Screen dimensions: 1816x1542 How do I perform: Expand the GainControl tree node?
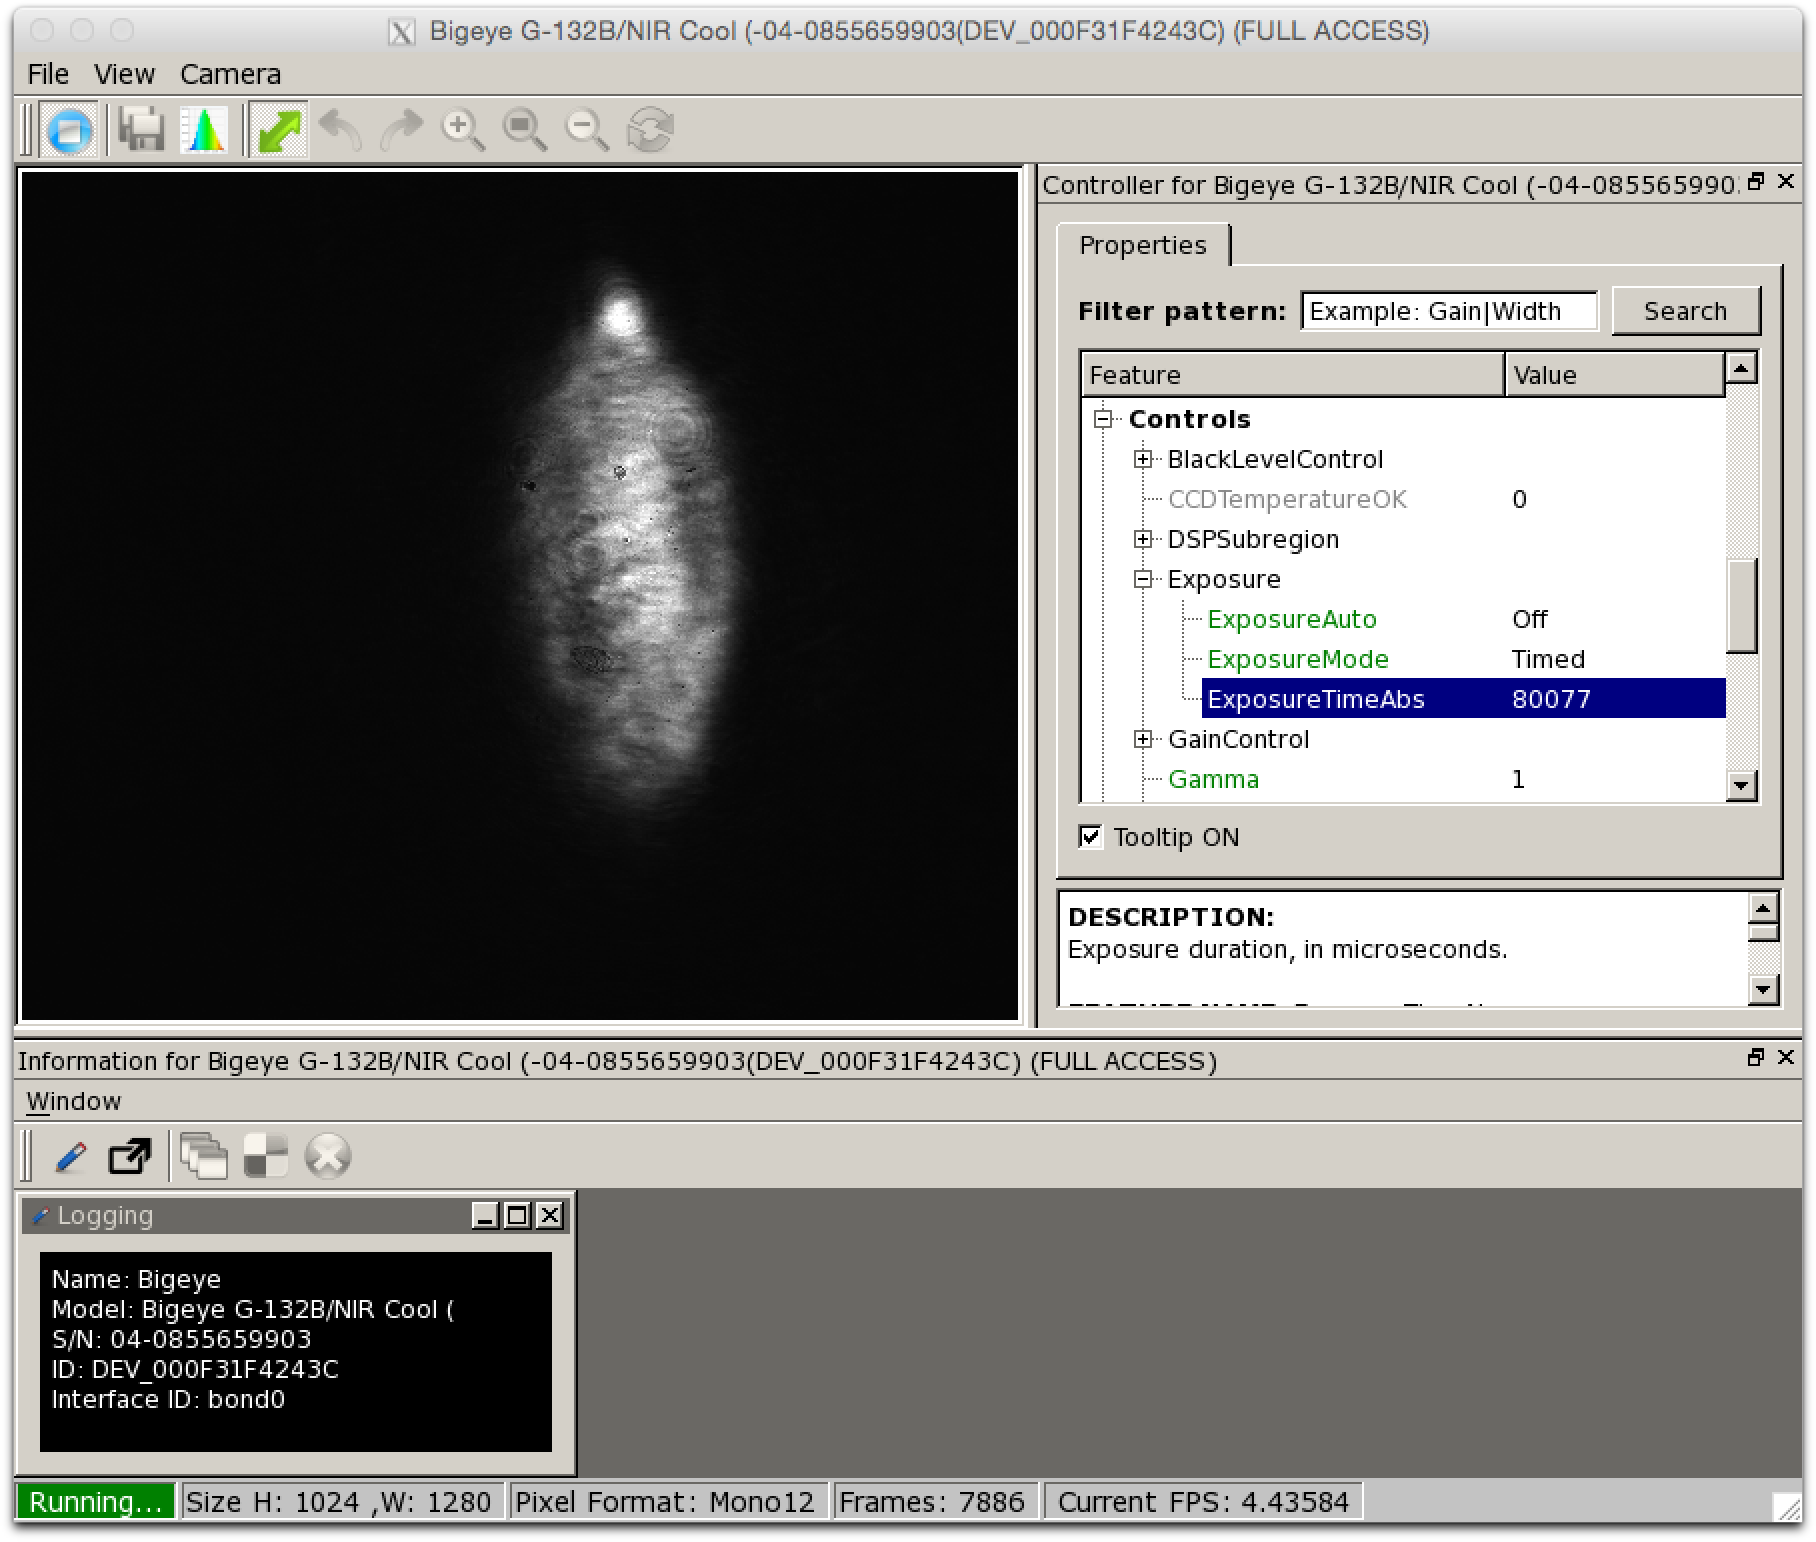coord(1143,739)
